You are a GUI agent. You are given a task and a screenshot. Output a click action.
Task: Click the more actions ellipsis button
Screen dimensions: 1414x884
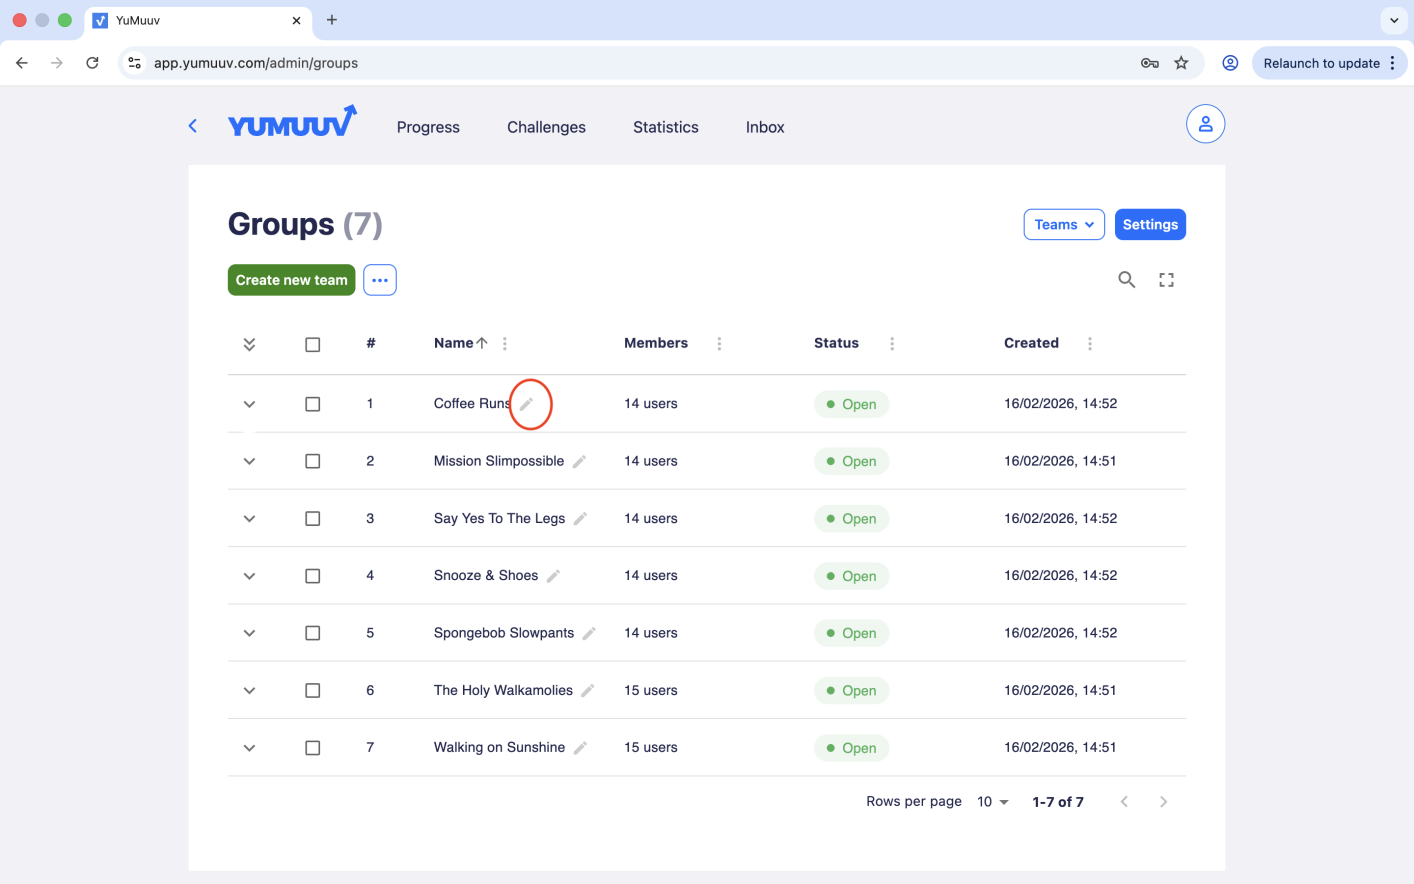[x=380, y=280]
